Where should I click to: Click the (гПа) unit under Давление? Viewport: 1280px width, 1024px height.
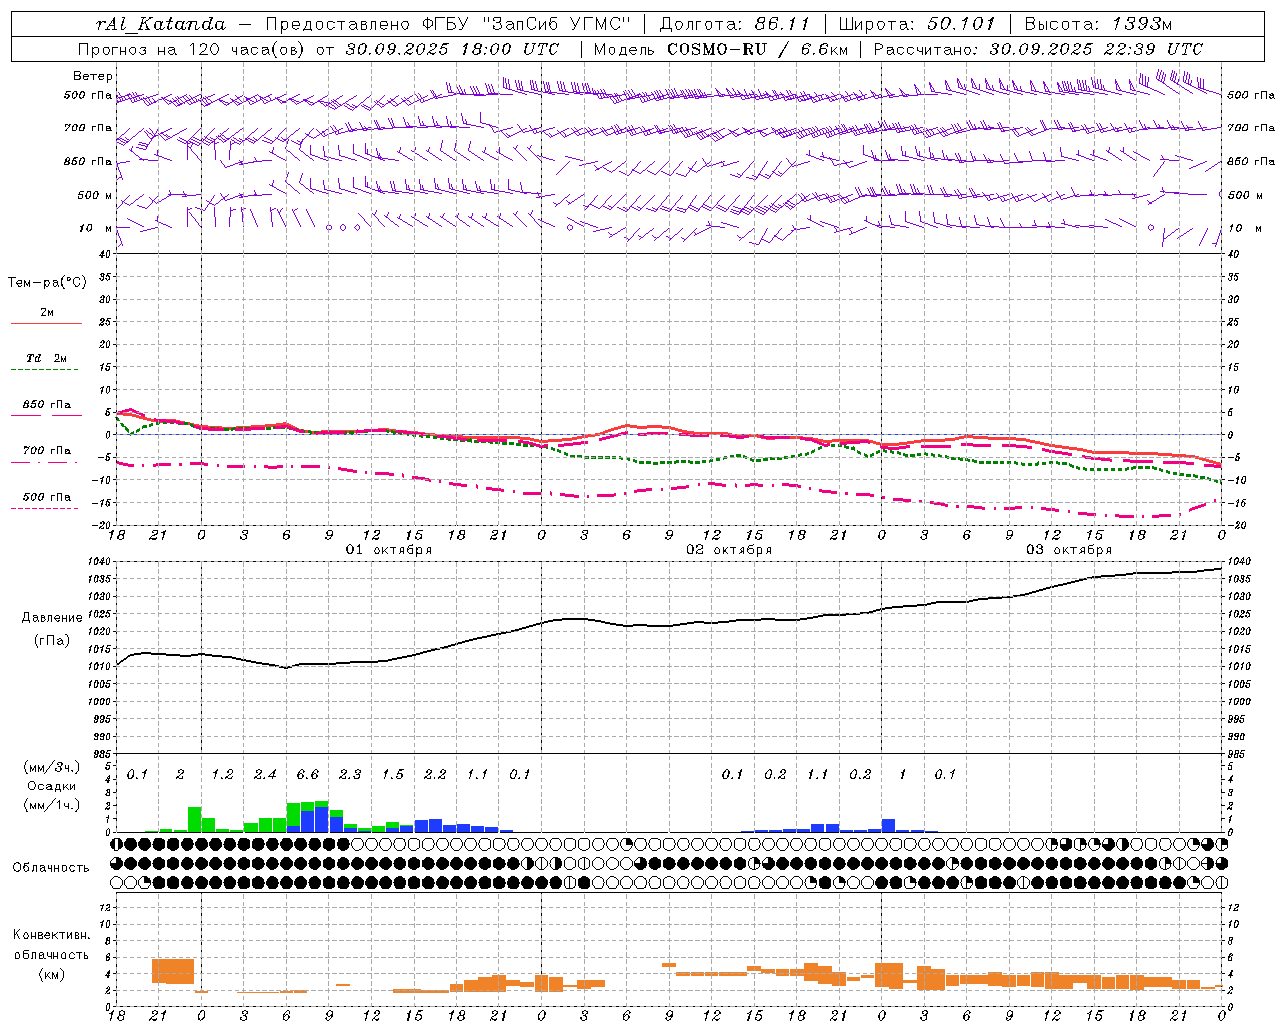[52, 641]
